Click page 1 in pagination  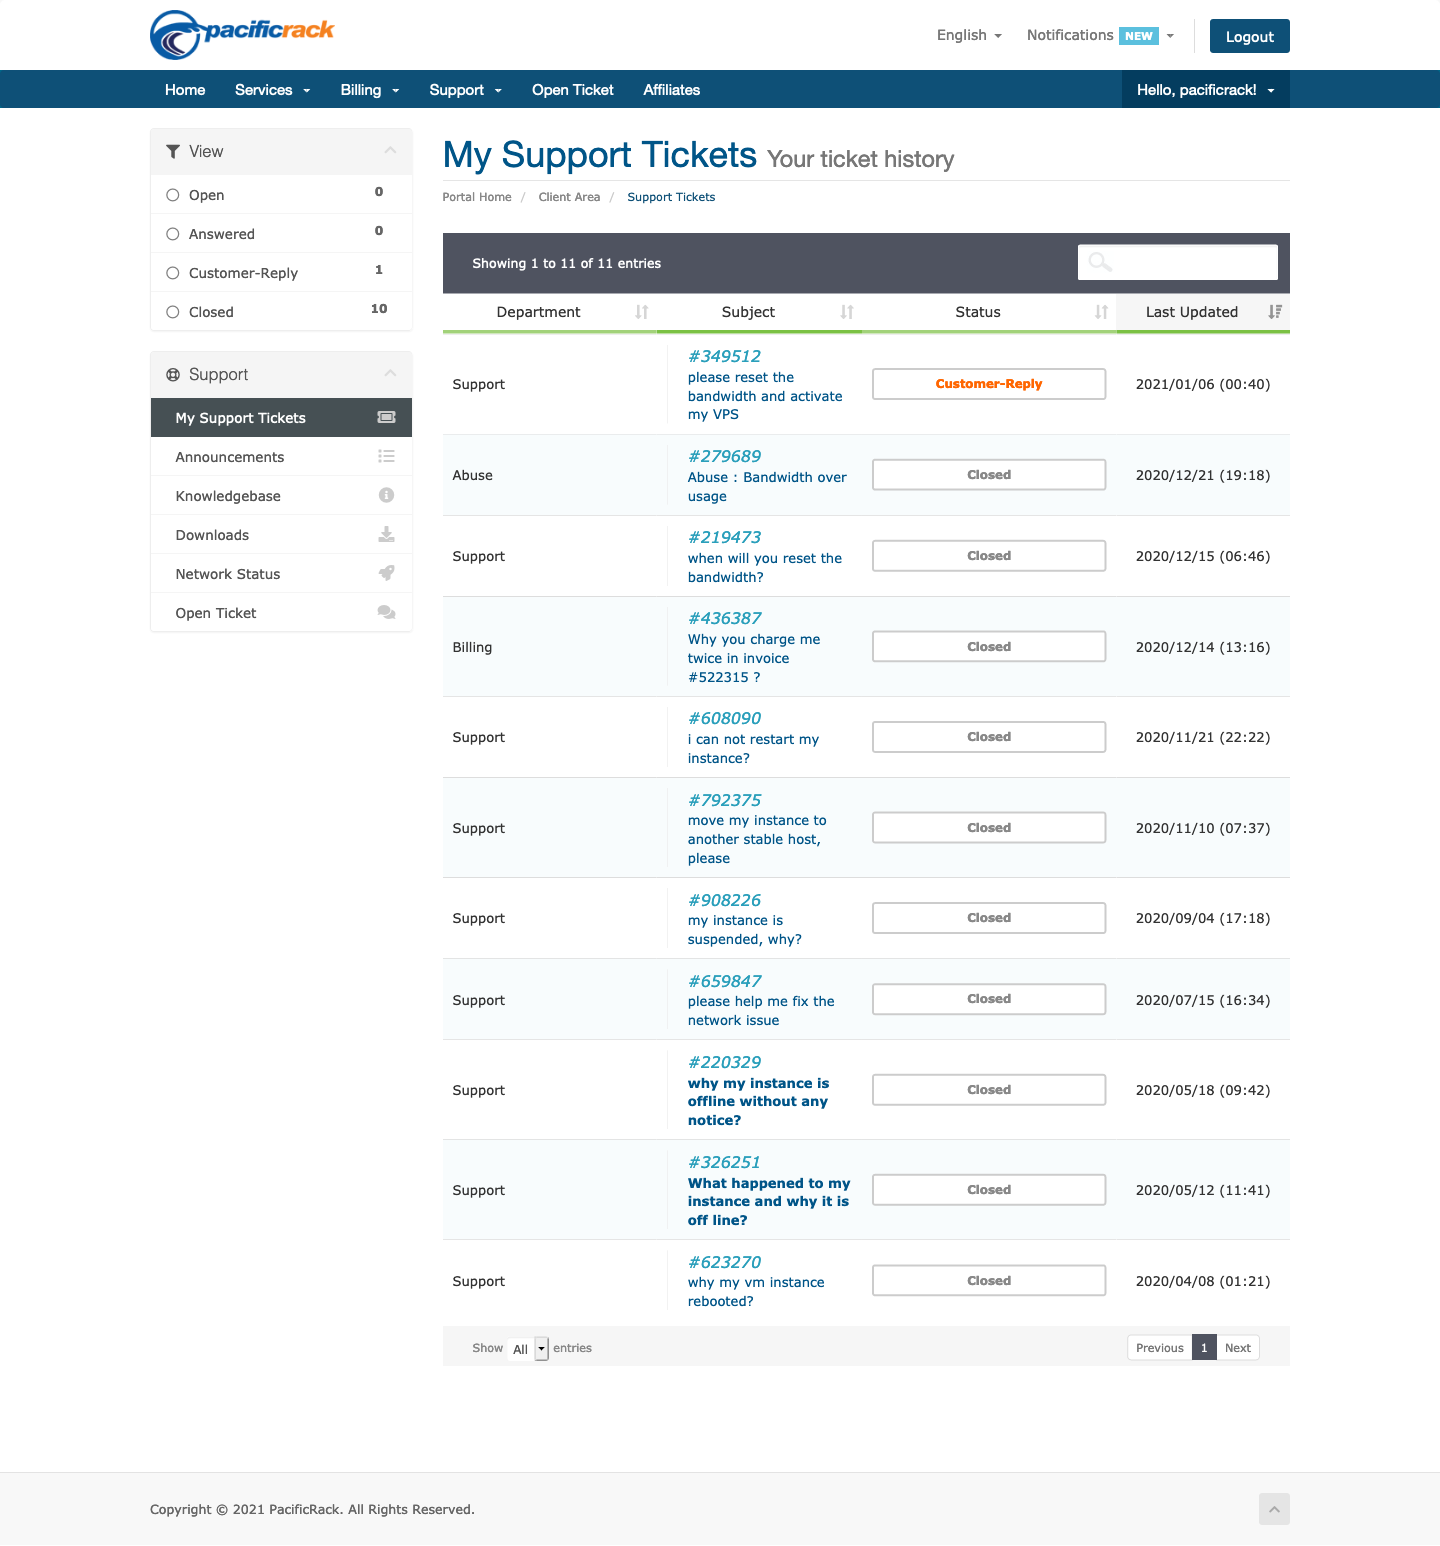[x=1204, y=1348]
